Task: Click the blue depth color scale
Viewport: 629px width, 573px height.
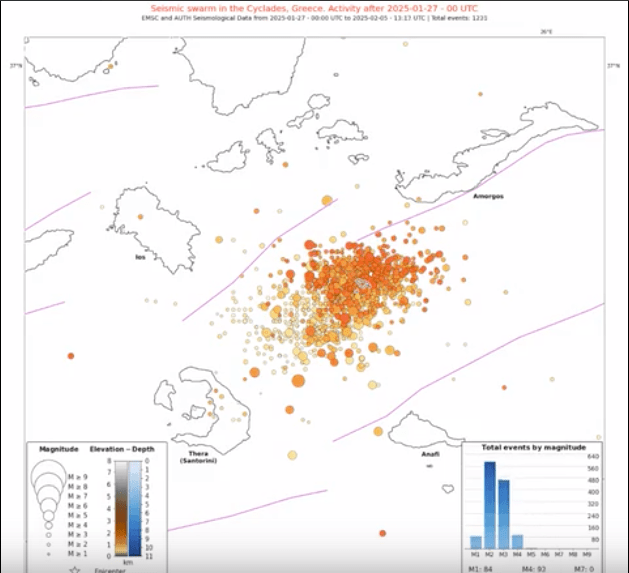Action: point(133,508)
